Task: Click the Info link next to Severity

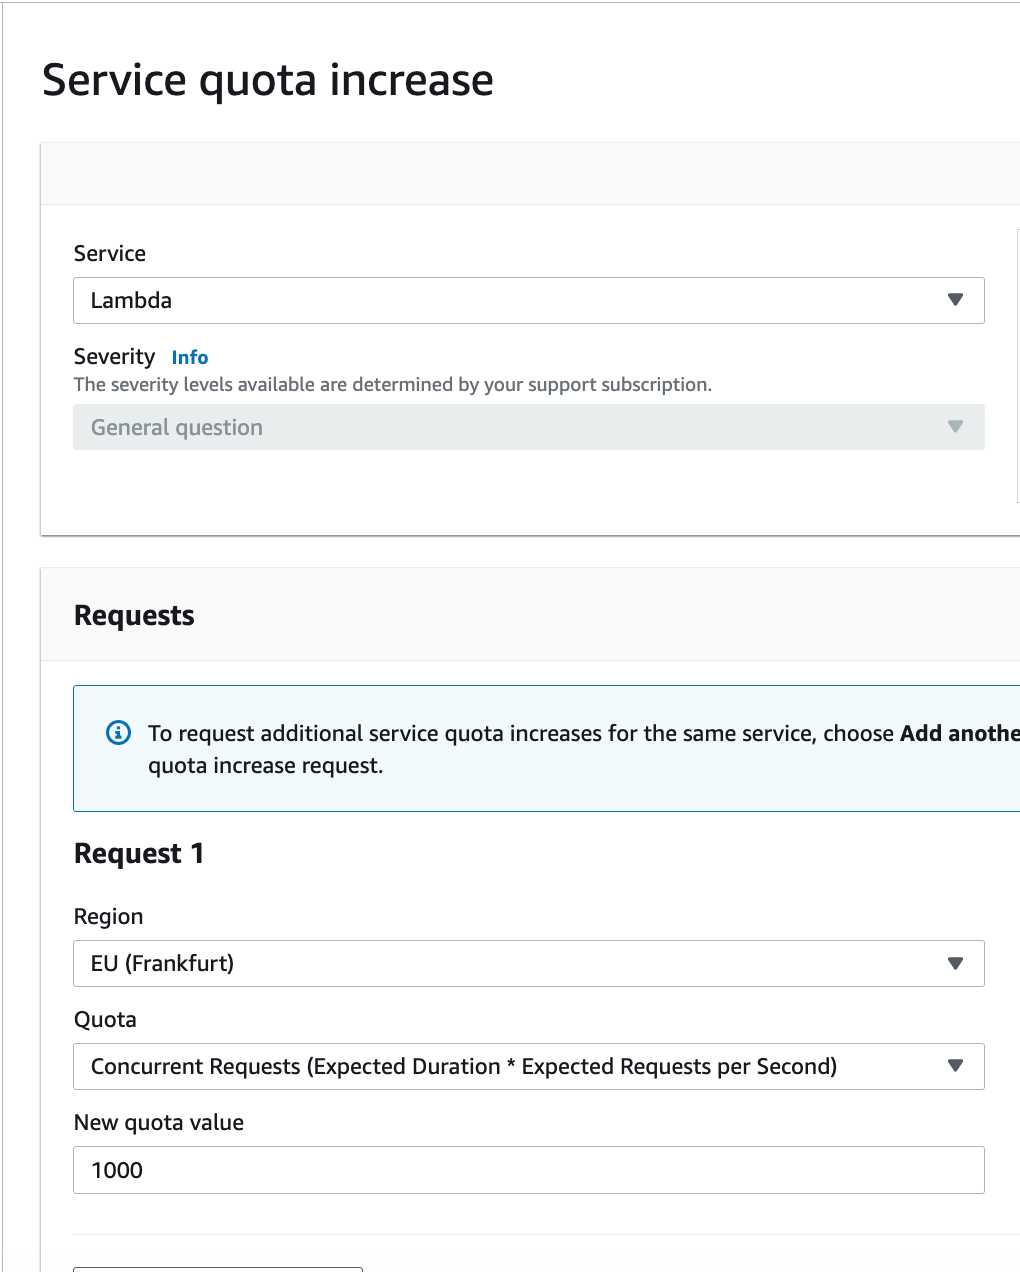Action: (190, 357)
